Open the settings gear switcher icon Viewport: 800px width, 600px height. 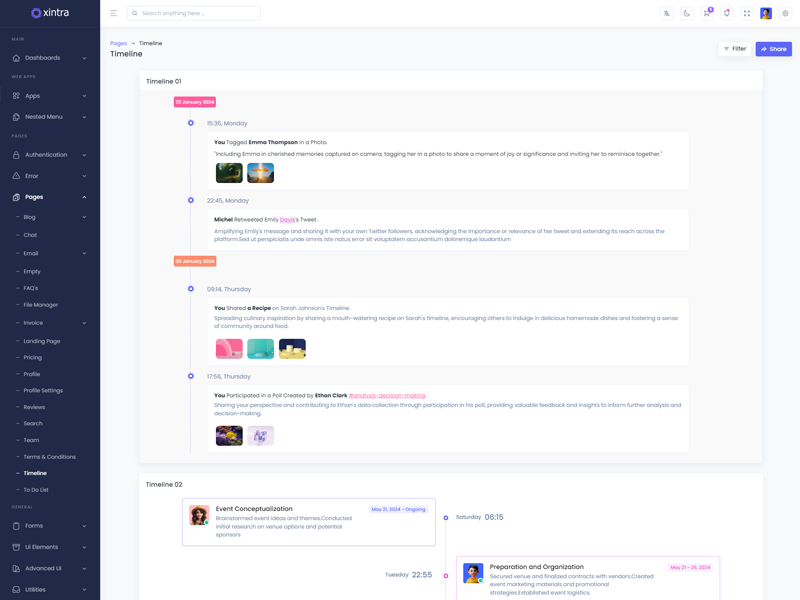tap(785, 13)
